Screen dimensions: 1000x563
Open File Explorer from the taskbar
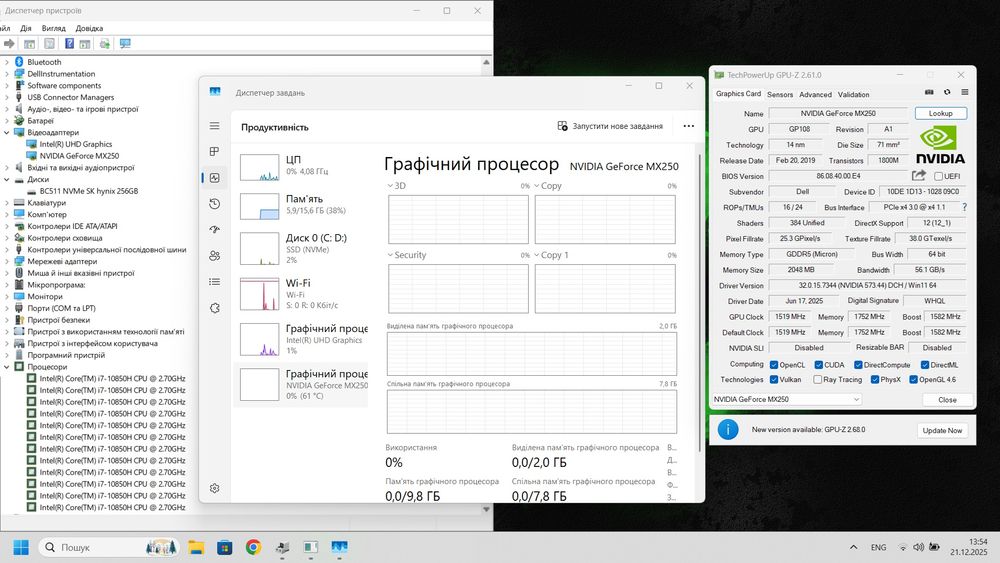pyautogui.click(x=196, y=547)
